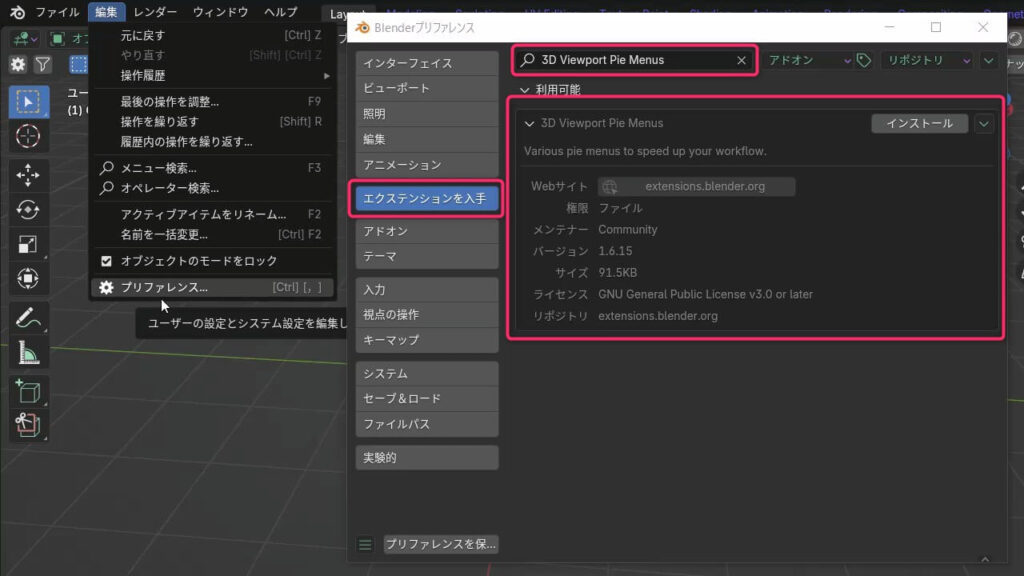Select the Scale tool
The width and height of the screenshot is (1024, 576).
(28, 244)
